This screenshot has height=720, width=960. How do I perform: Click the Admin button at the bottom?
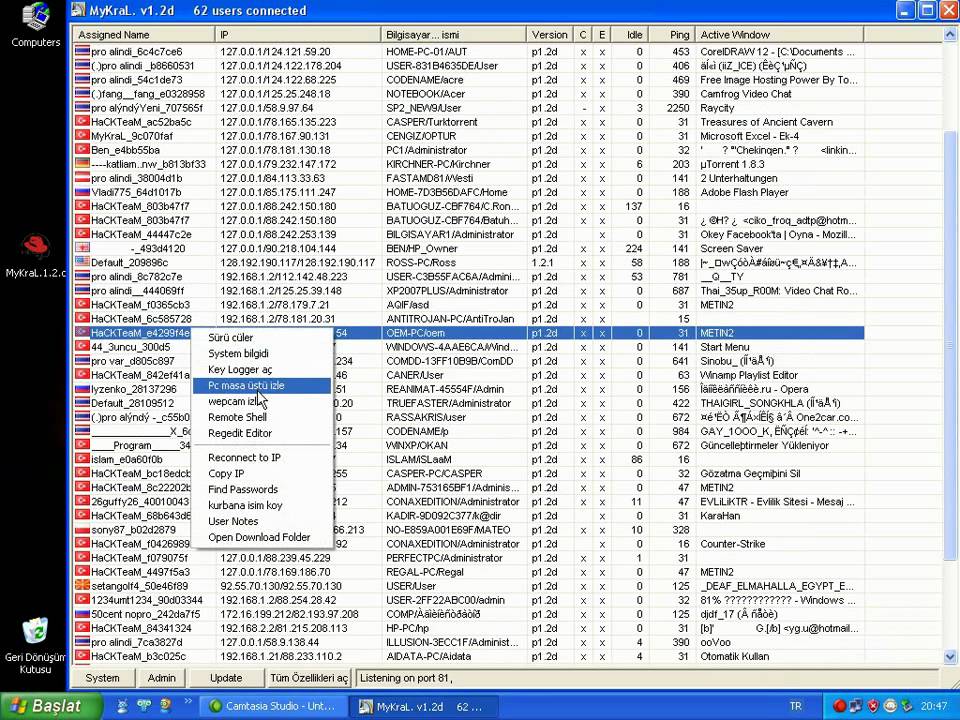click(x=162, y=678)
